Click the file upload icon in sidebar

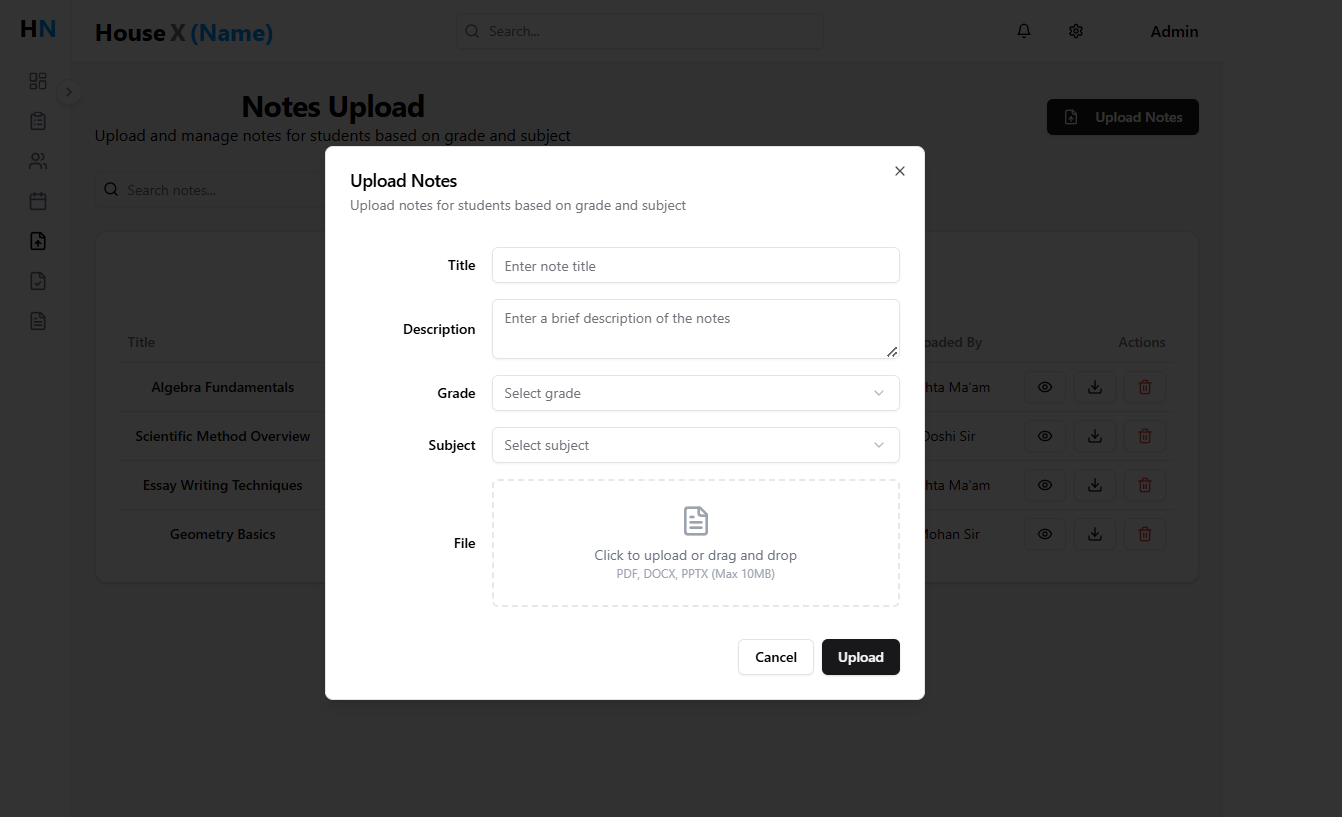click(38, 241)
